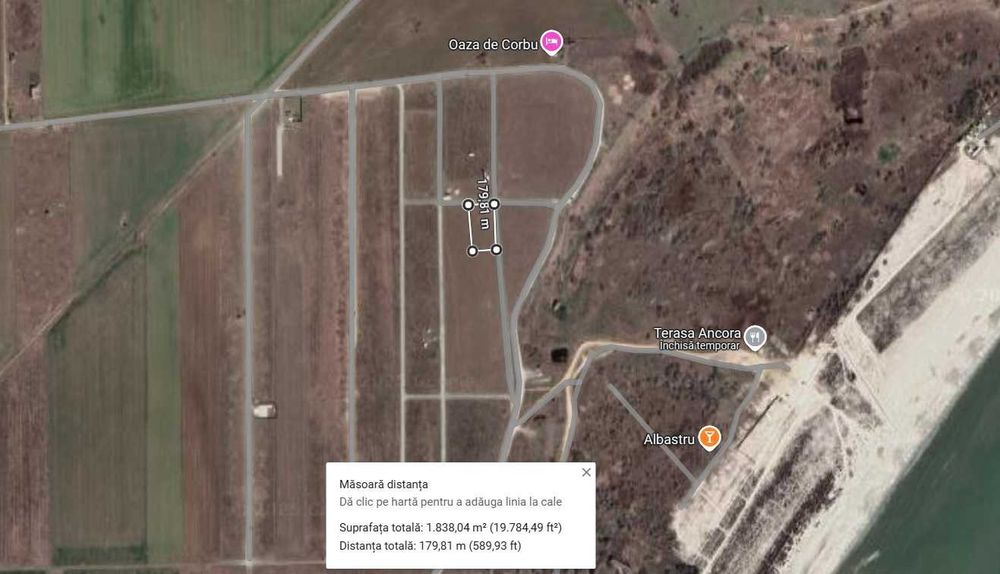Select the lower-right measurement vertex point
Screen dimensions: 1000x574
click(497, 249)
